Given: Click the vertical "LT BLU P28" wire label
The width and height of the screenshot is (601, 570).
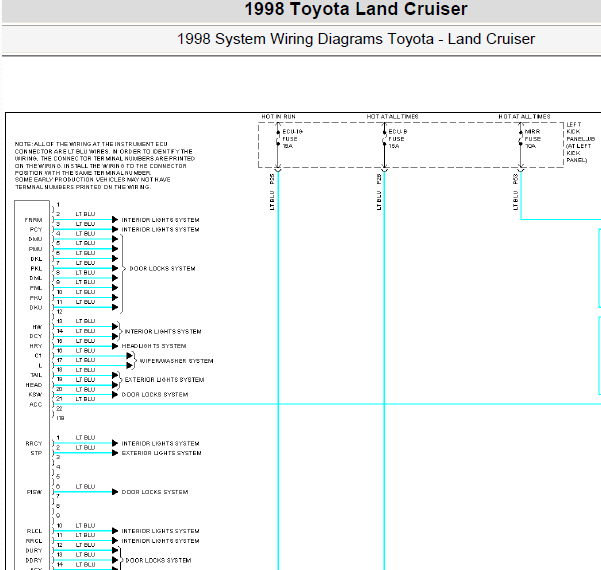Looking at the screenshot, I should (x=379, y=192).
